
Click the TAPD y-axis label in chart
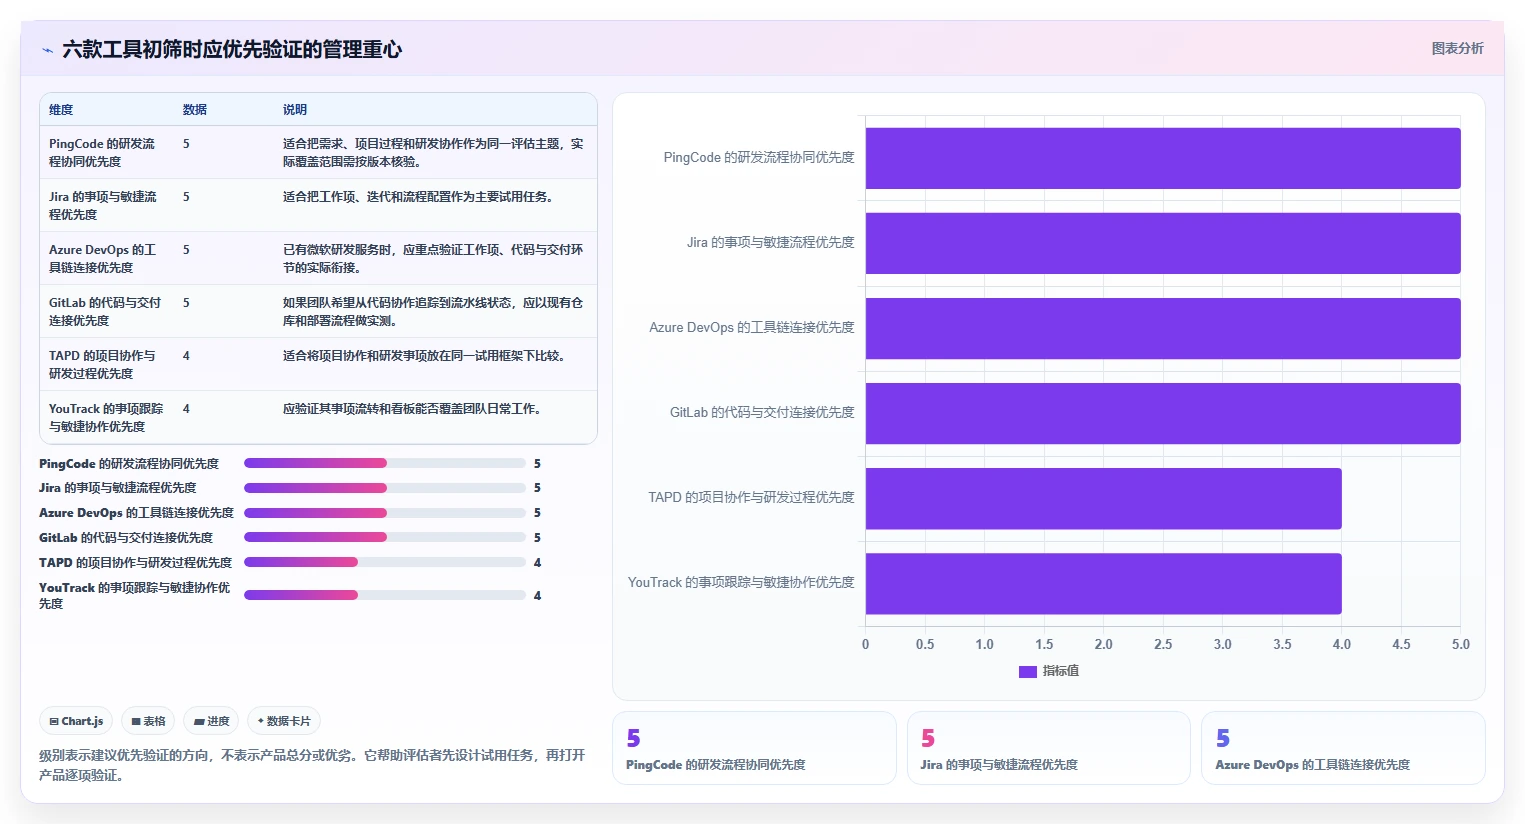pyautogui.click(x=751, y=498)
